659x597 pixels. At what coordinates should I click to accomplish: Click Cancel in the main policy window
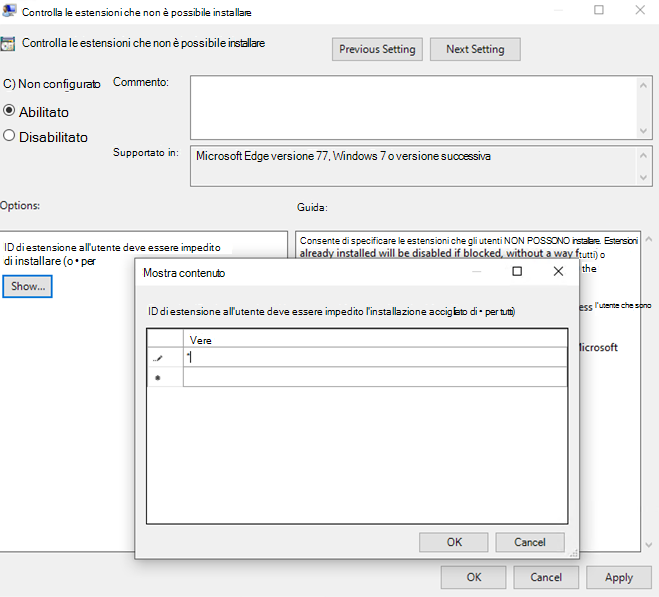point(546,577)
